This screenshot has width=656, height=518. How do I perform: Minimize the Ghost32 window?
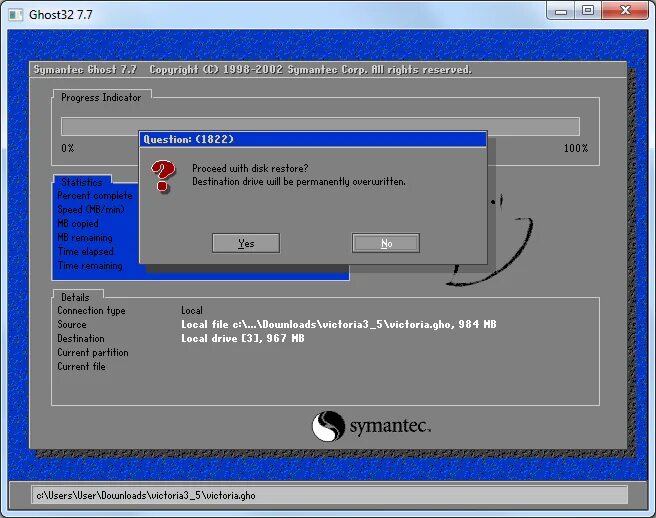[561, 11]
